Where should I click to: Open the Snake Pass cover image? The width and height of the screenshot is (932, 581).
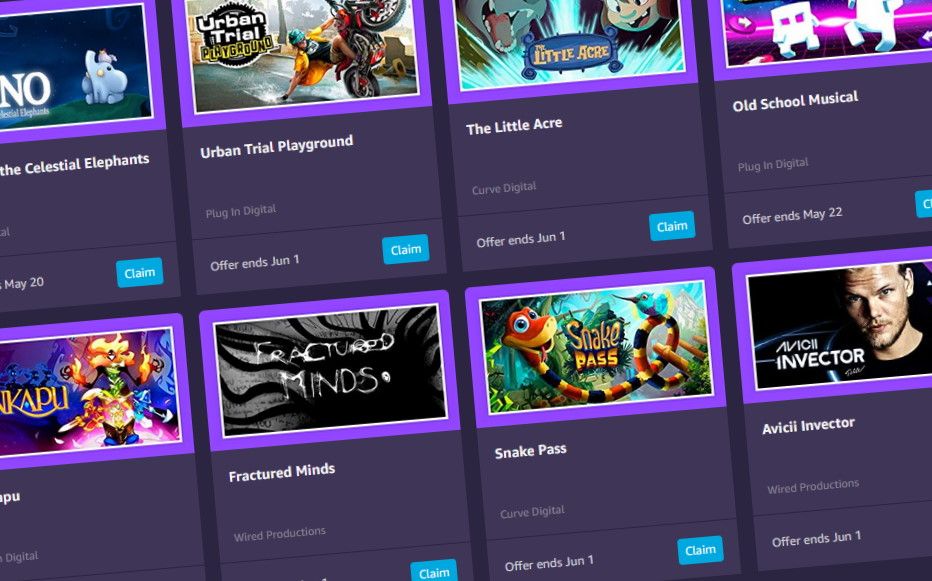[596, 347]
